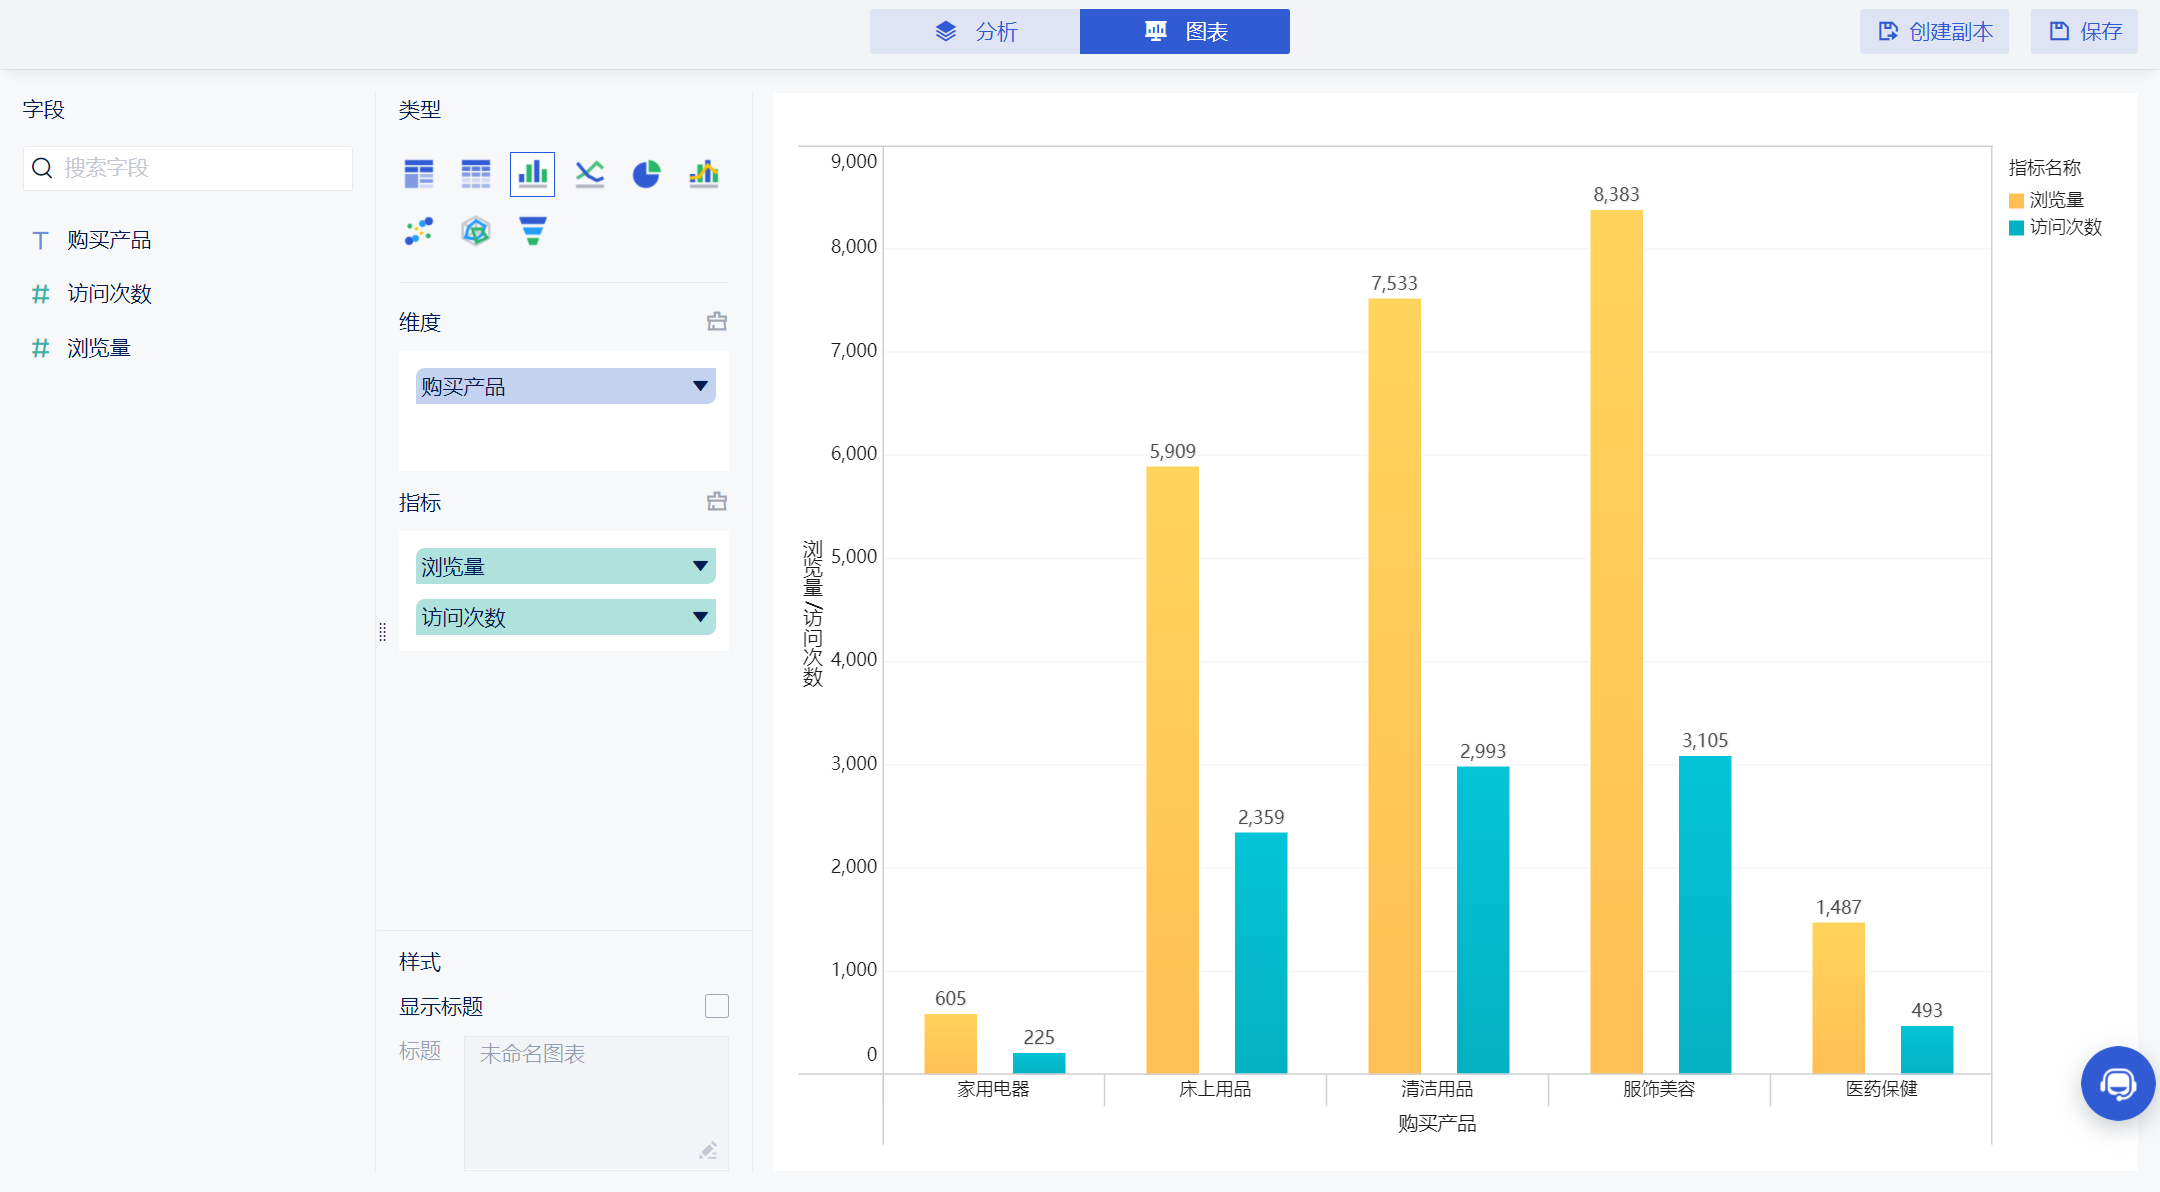Enable the 显示标题 checkbox
This screenshot has height=1192, width=2160.
(x=717, y=1006)
